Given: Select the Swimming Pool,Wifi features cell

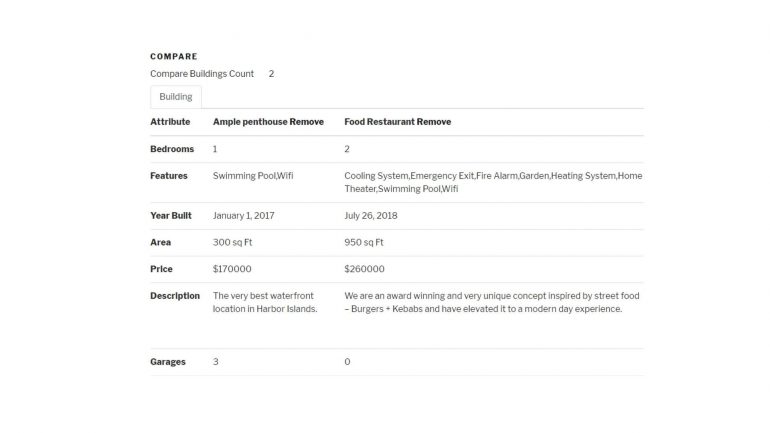Looking at the screenshot, I should click(x=253, y=176).
